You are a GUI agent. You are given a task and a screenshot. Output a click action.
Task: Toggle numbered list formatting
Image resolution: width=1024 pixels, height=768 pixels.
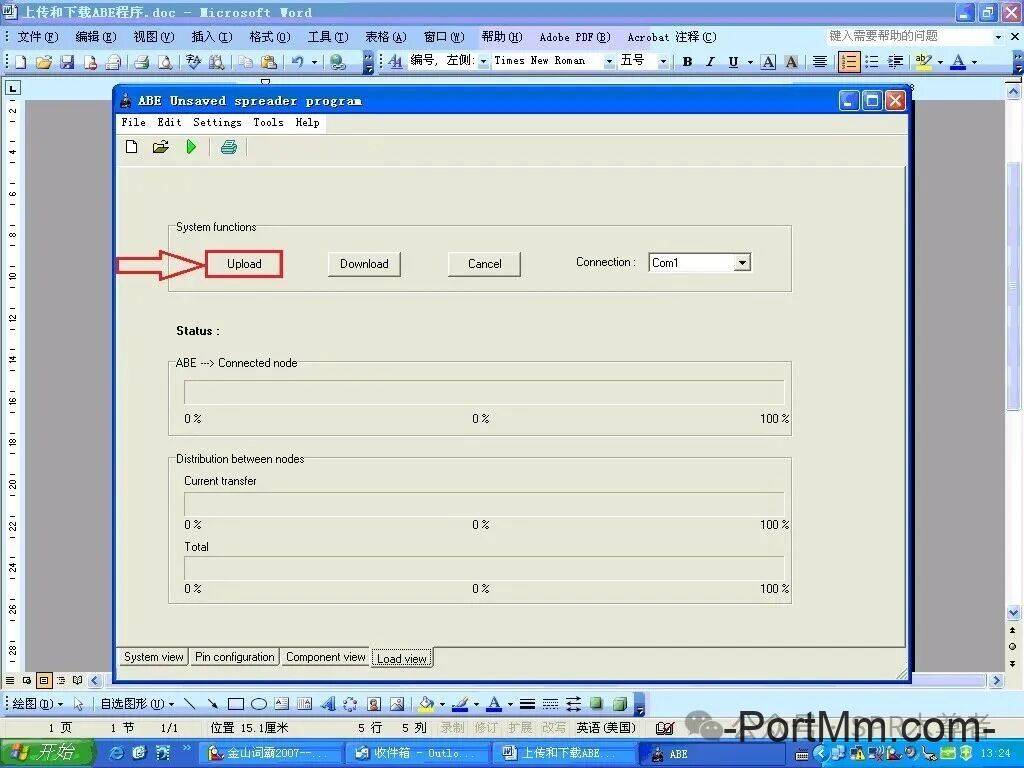(x=849, y=62)
